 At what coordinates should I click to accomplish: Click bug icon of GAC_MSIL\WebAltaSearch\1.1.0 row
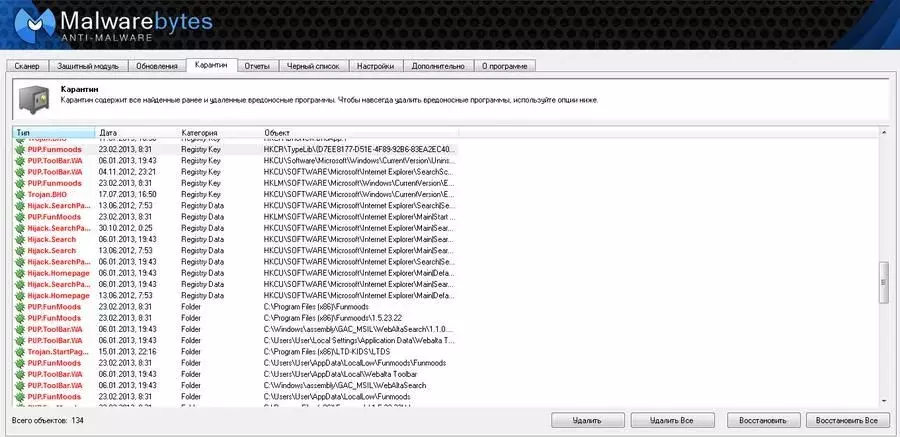pos(20,329)
